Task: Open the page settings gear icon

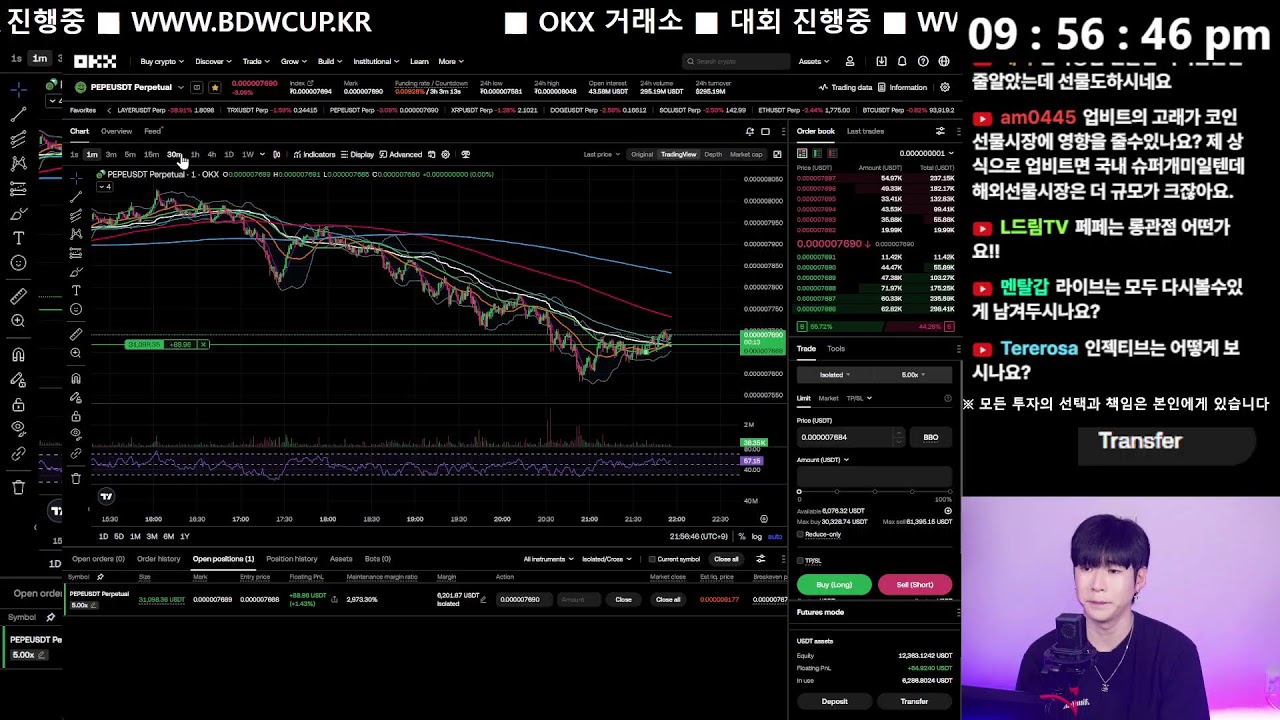Action: 945,87
